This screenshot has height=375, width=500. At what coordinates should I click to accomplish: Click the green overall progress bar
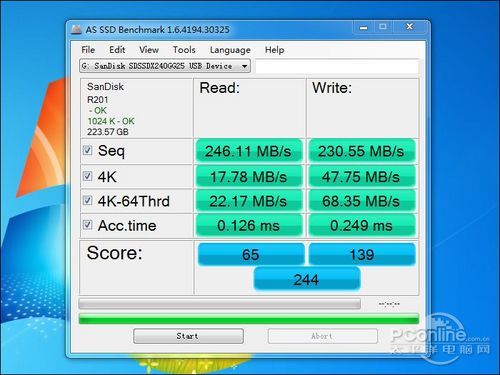pyautogui.click(x=249, y=318)
